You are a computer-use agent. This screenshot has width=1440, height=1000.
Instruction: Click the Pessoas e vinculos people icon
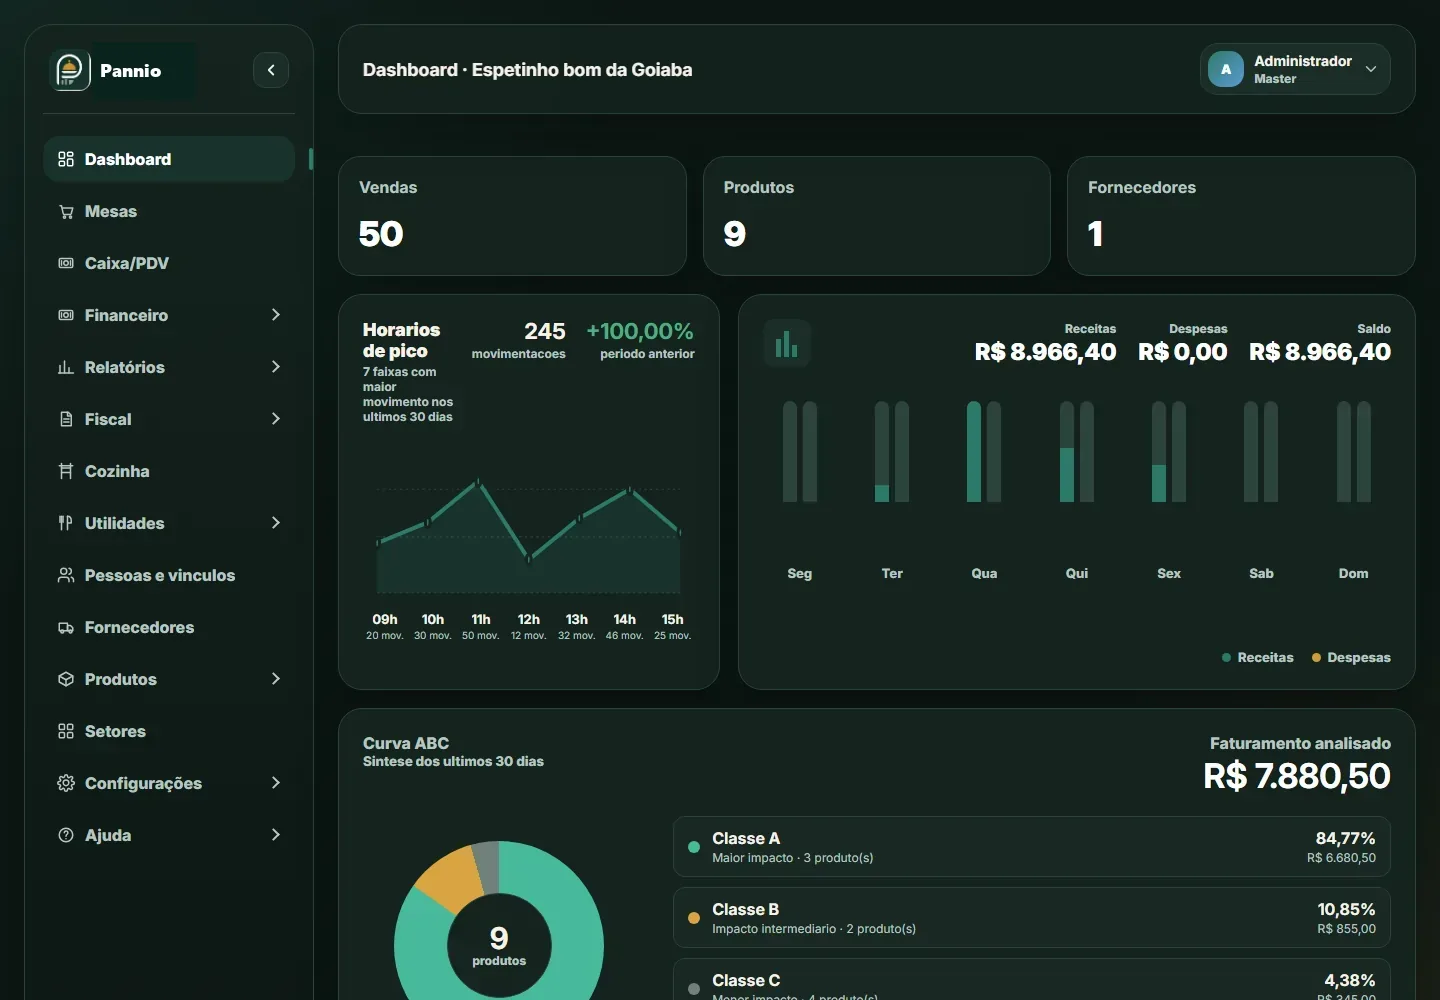click(x=66, y=575)
